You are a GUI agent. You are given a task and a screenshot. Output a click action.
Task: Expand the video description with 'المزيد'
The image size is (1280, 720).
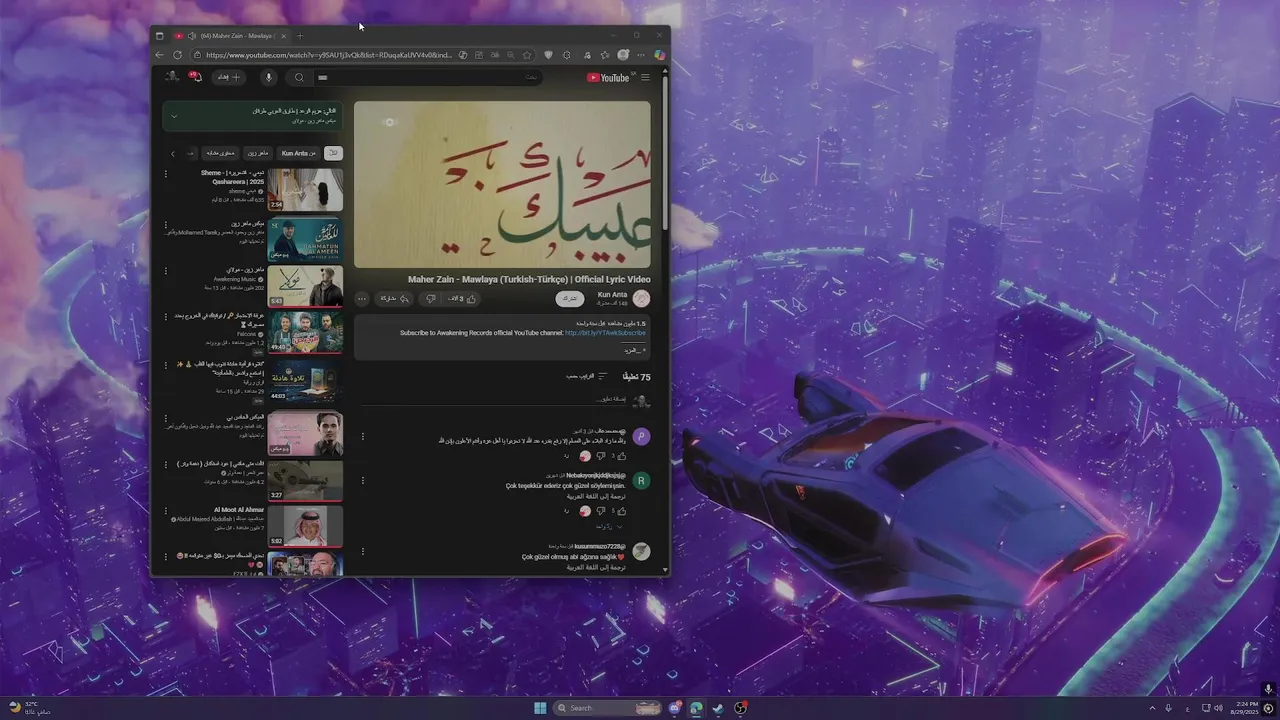pos(633,350)
